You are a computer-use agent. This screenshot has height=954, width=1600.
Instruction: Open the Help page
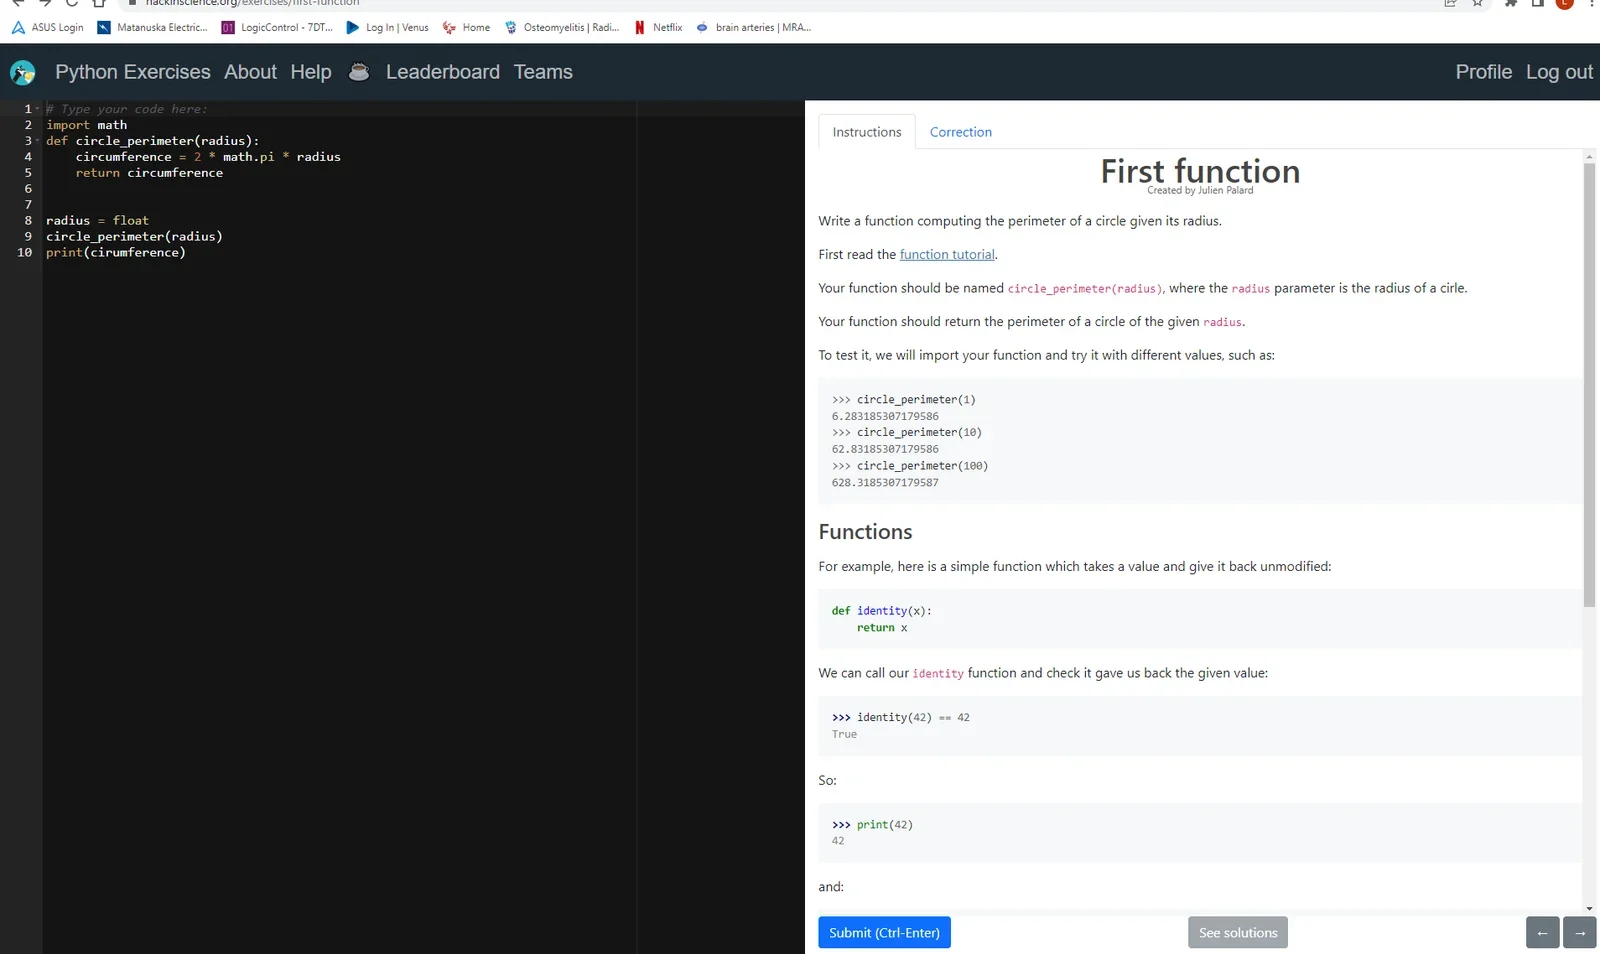(311, 72)
